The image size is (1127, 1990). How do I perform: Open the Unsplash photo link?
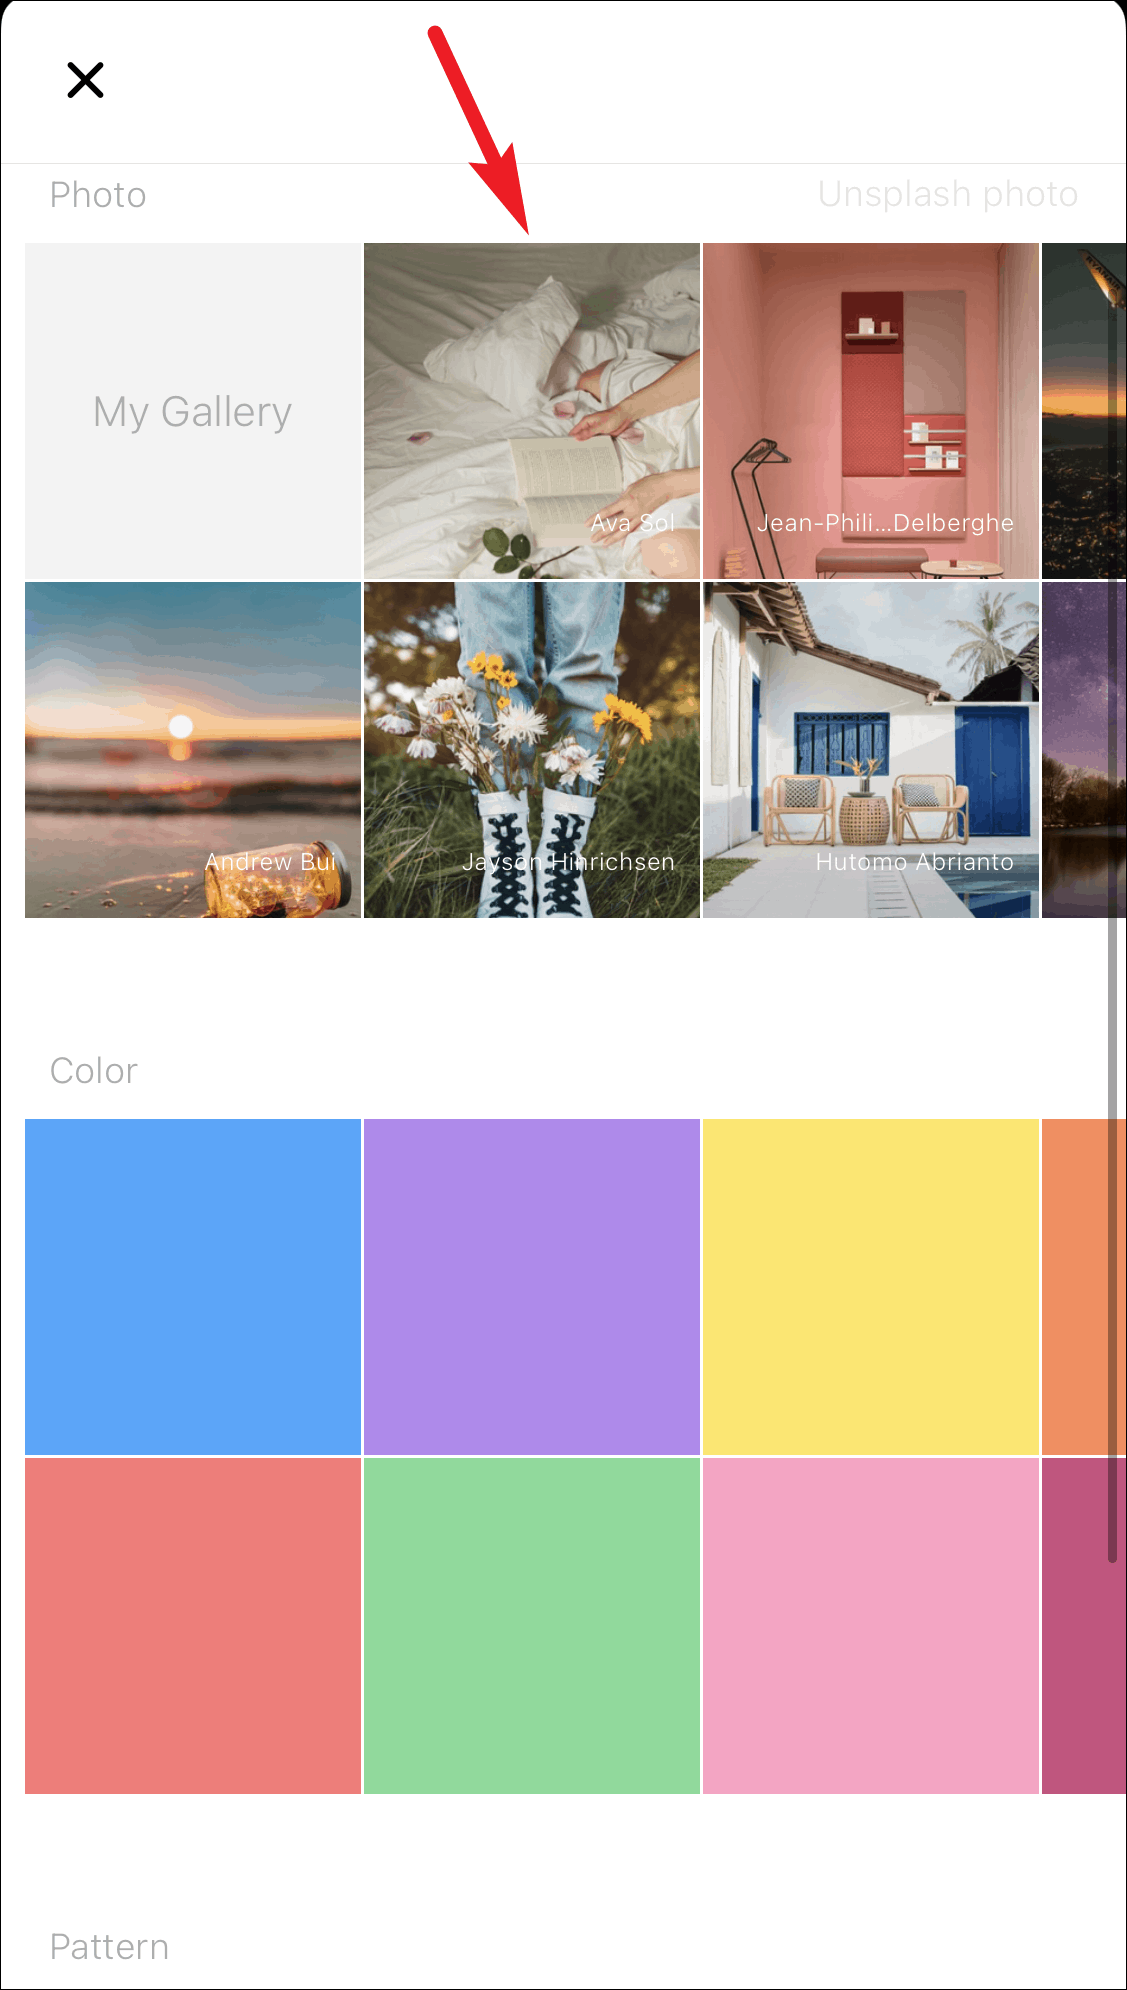tap(948, 194)
